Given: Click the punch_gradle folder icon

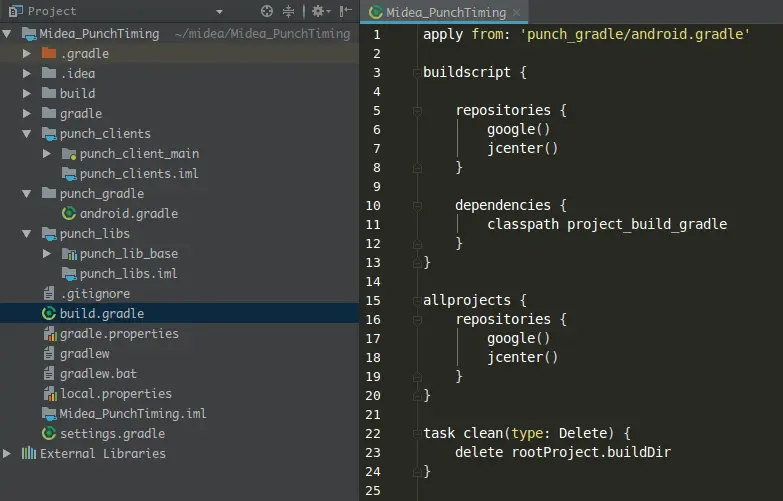Looking at the screenshot, I should (x=49, y=193).
